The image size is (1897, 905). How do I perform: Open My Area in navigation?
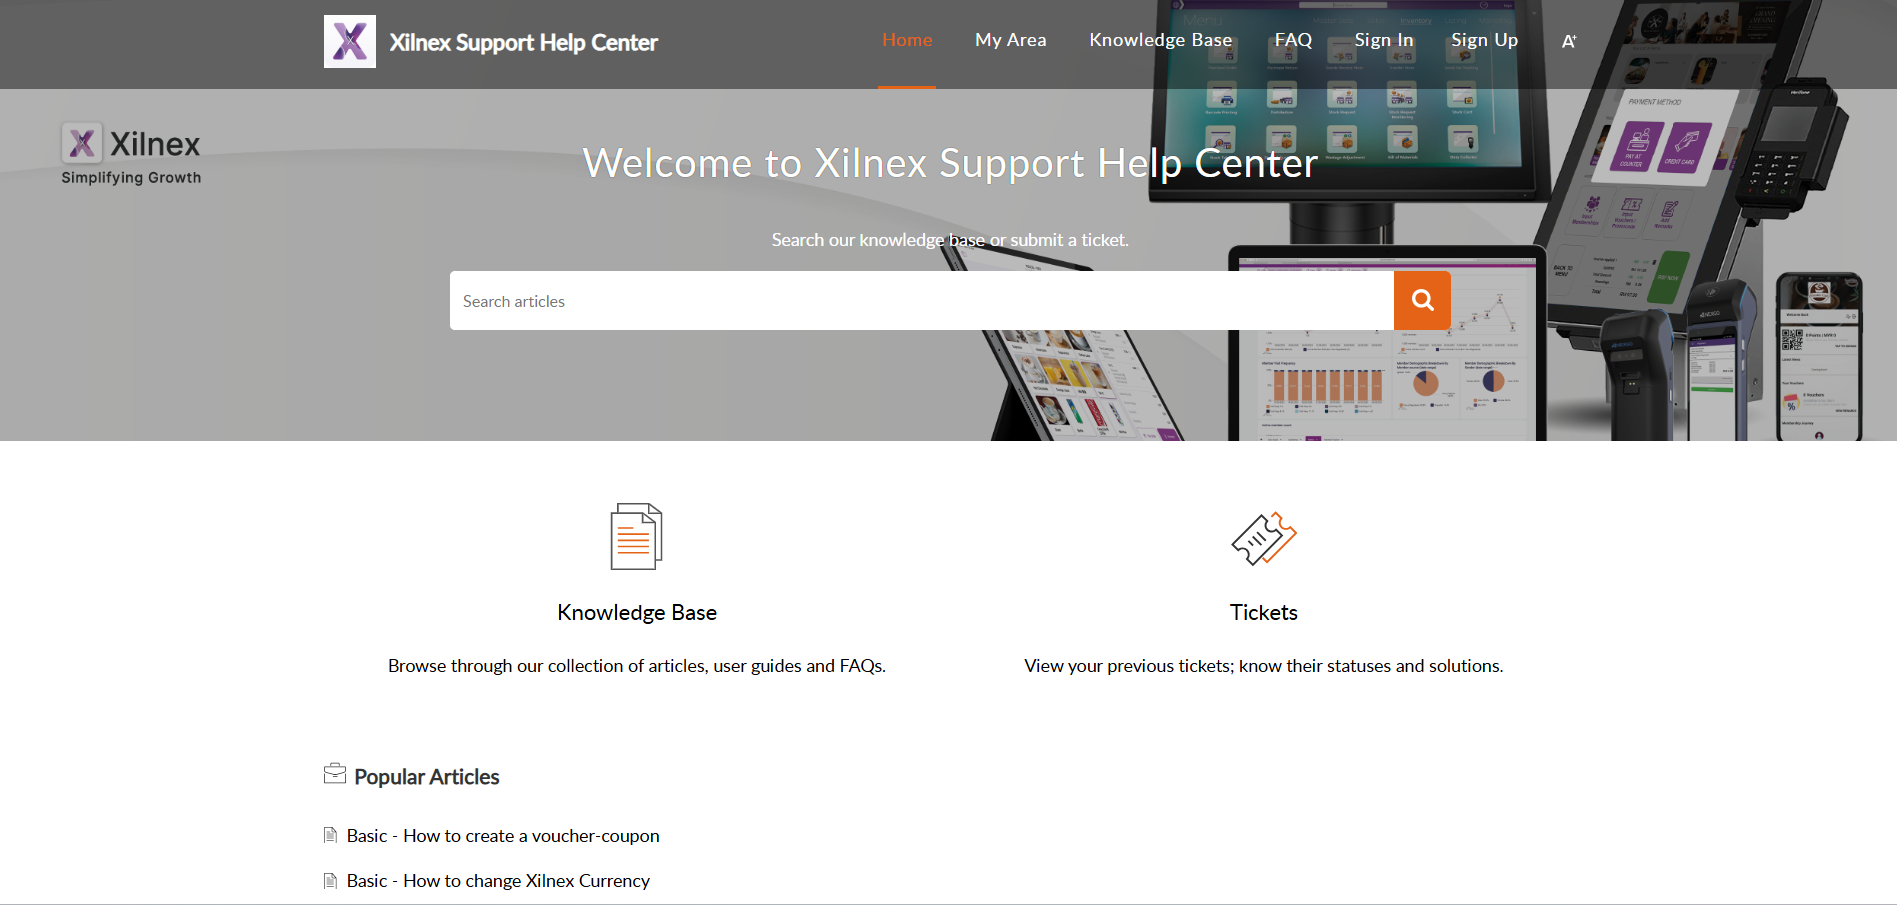[x=1010, y=40]
